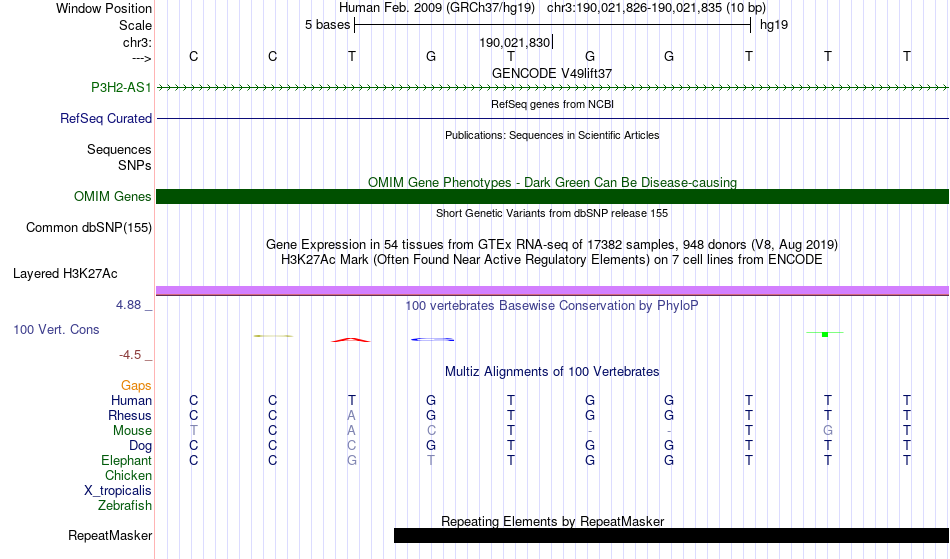
Task: Click the P3H2-AS1 gene label
Action: 121,88
